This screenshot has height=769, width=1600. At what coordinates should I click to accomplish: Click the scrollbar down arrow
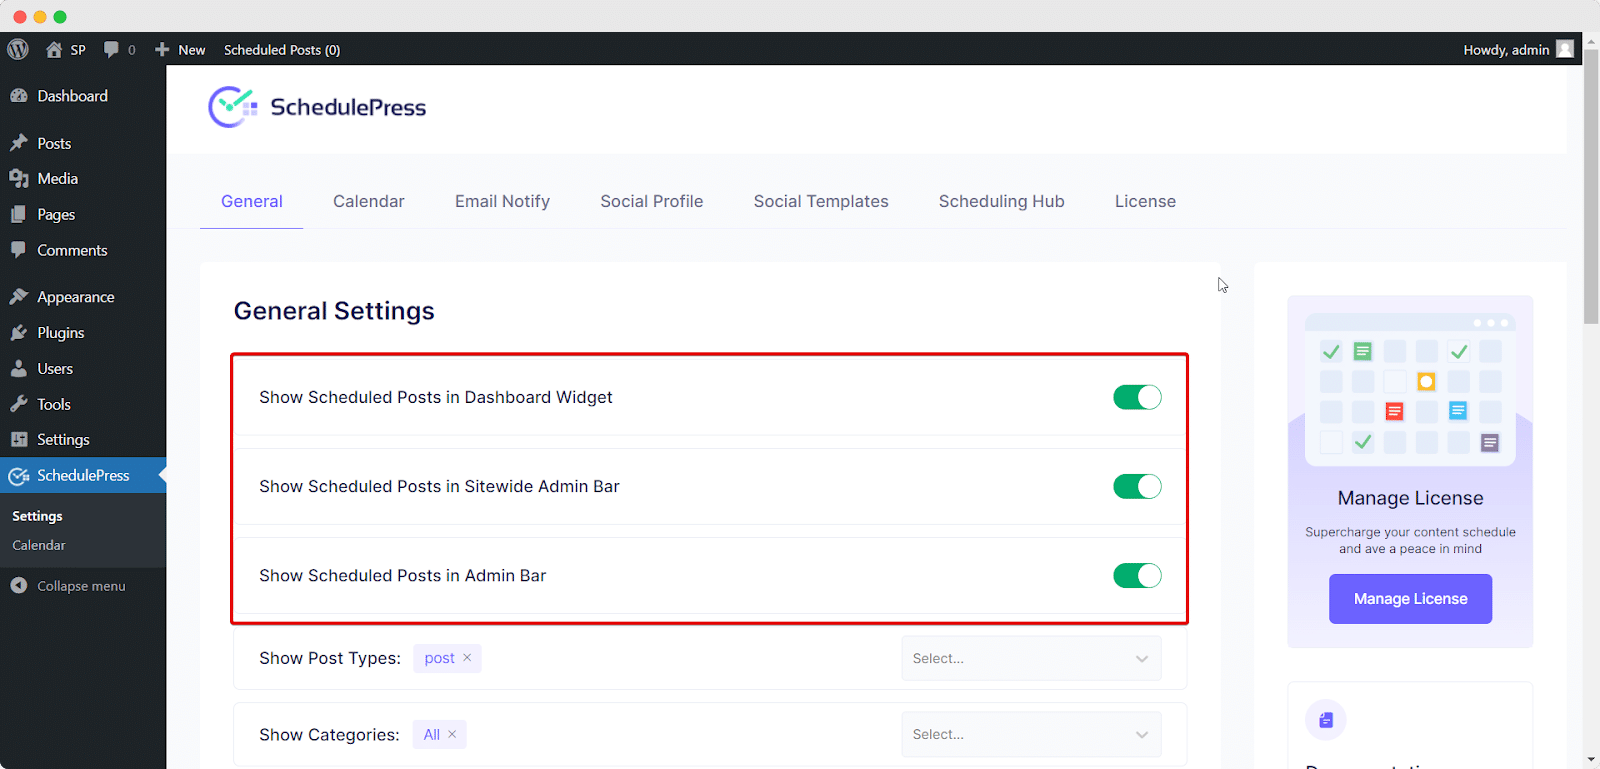pyautogui.click(x=1591, y=760)
